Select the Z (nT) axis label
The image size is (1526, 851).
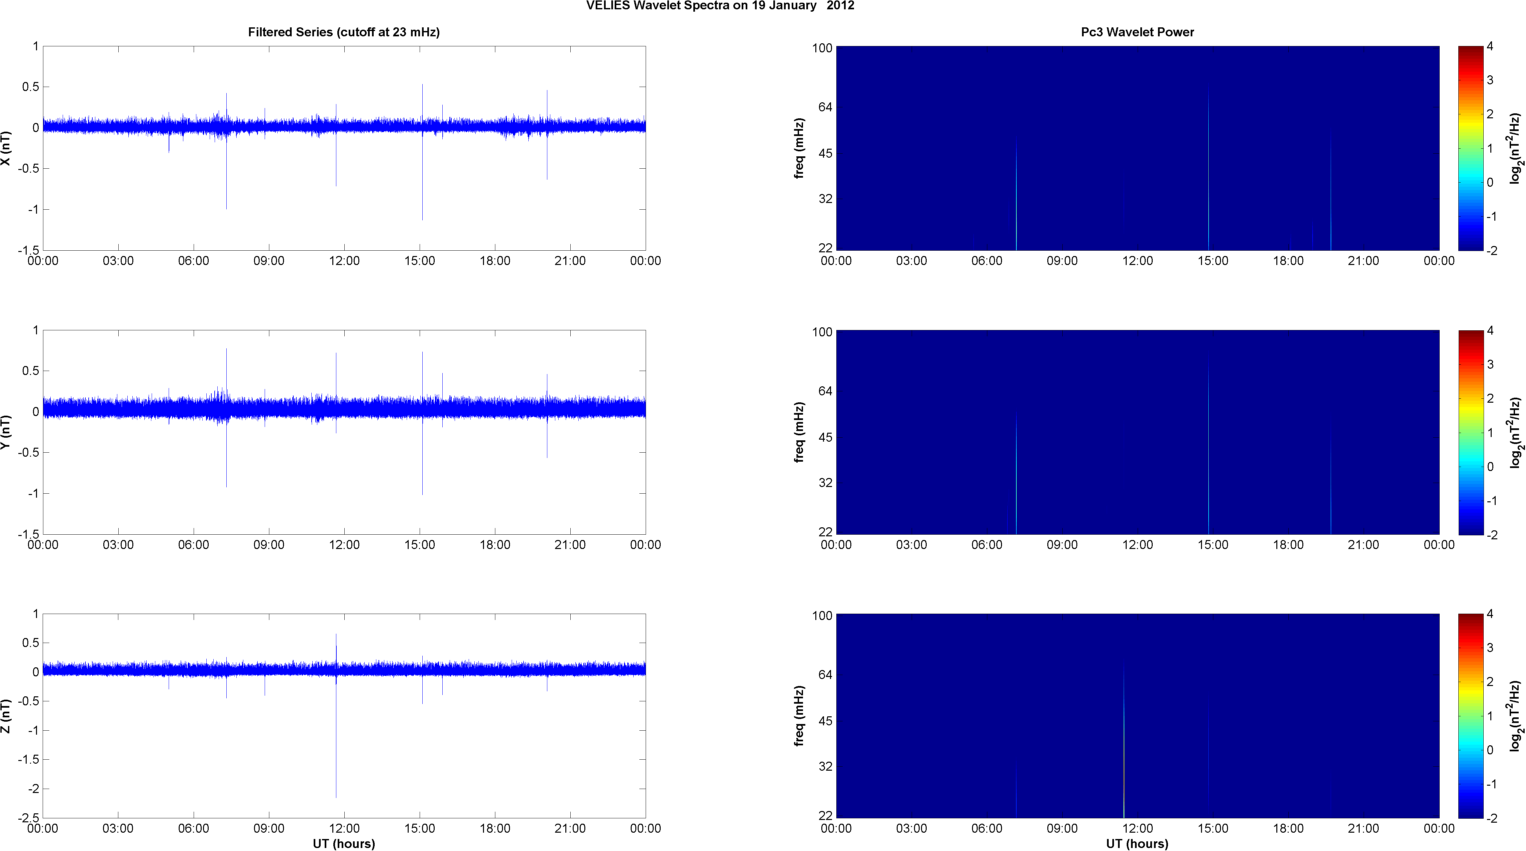click(7, 716)
